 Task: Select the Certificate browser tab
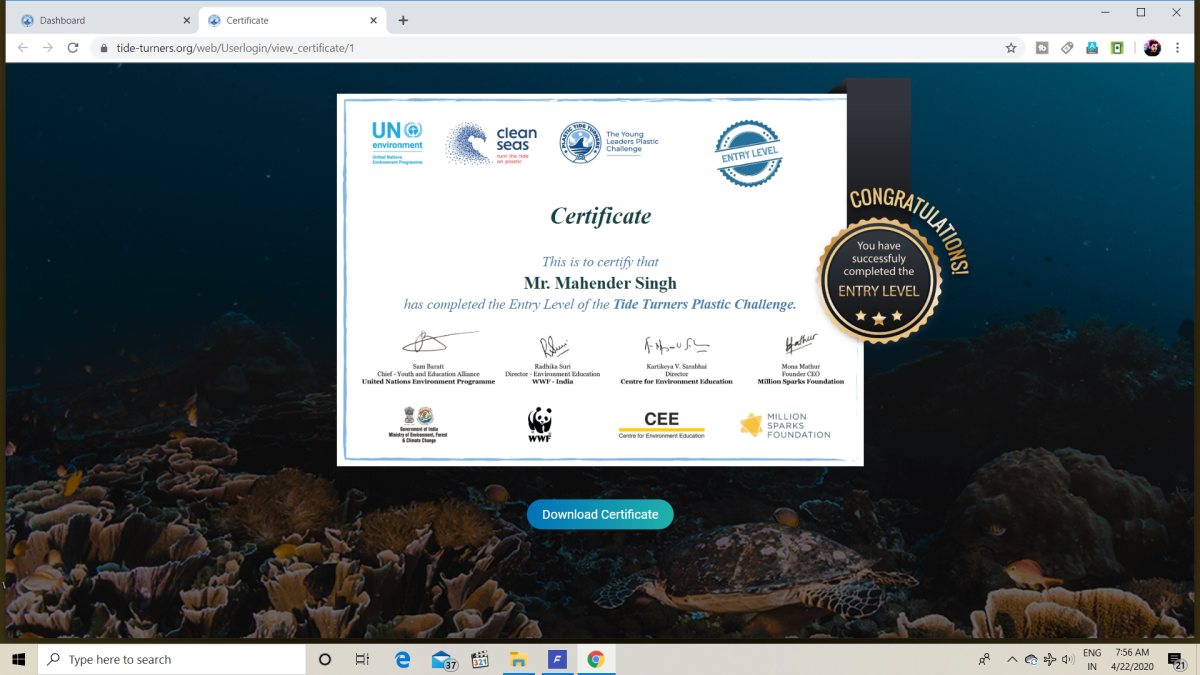pyautogui.click(x=293, y=20)
